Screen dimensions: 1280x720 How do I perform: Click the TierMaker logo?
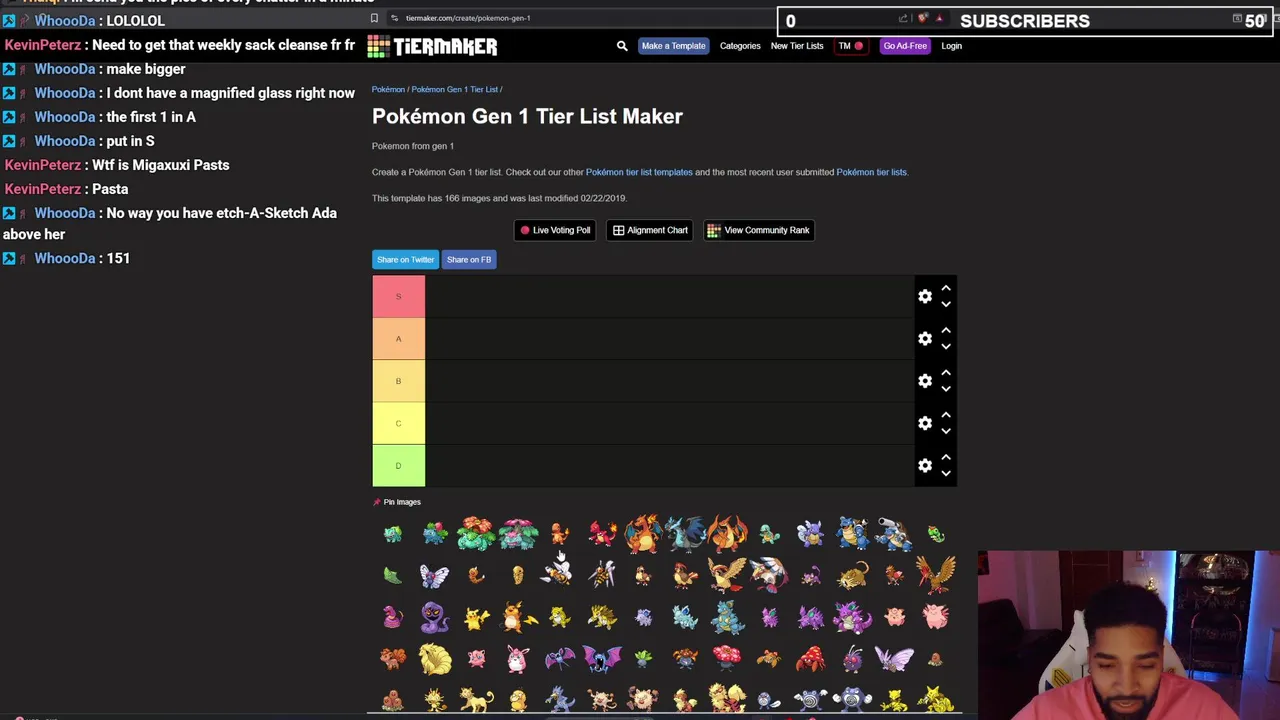click(432, 46)
